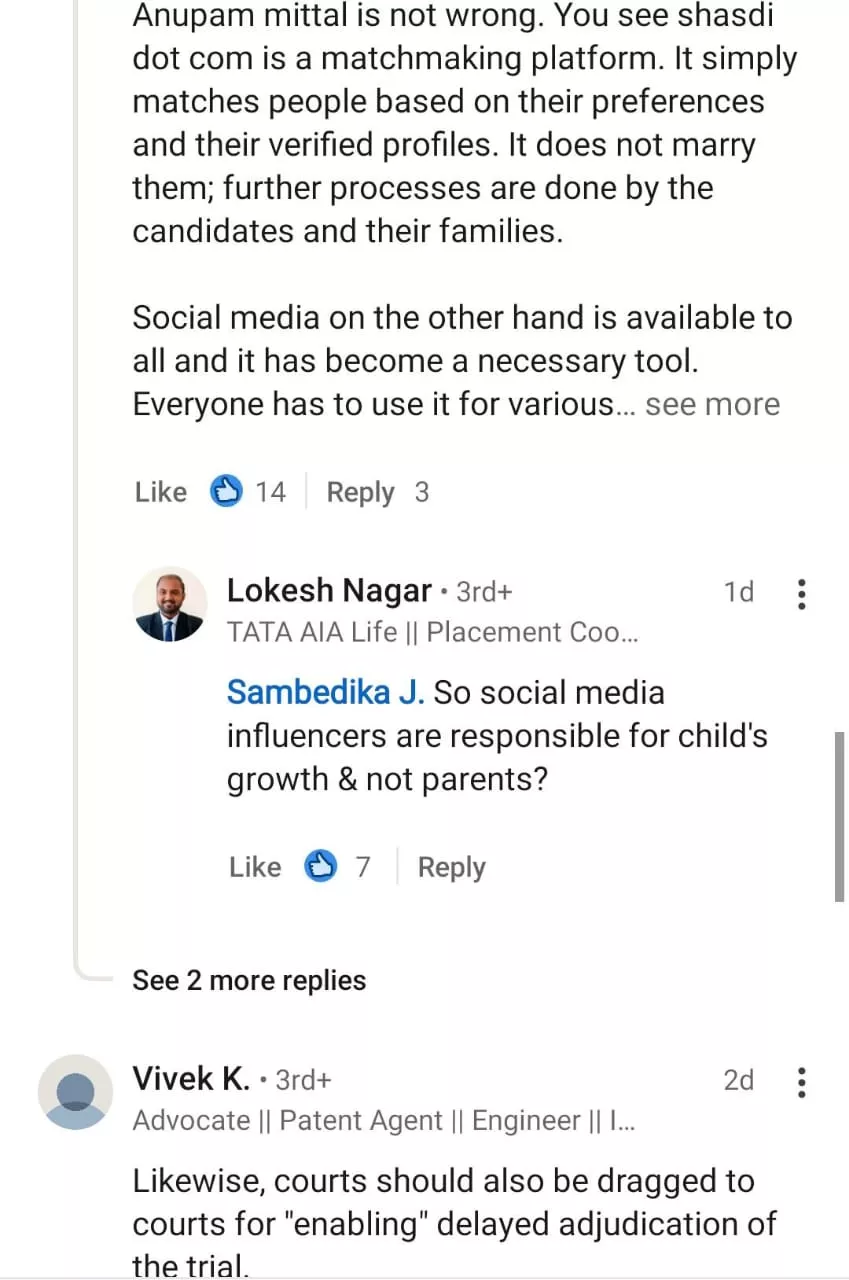
Task: Open Lokesh Nagar's profile picture
Action: [169, 604]
